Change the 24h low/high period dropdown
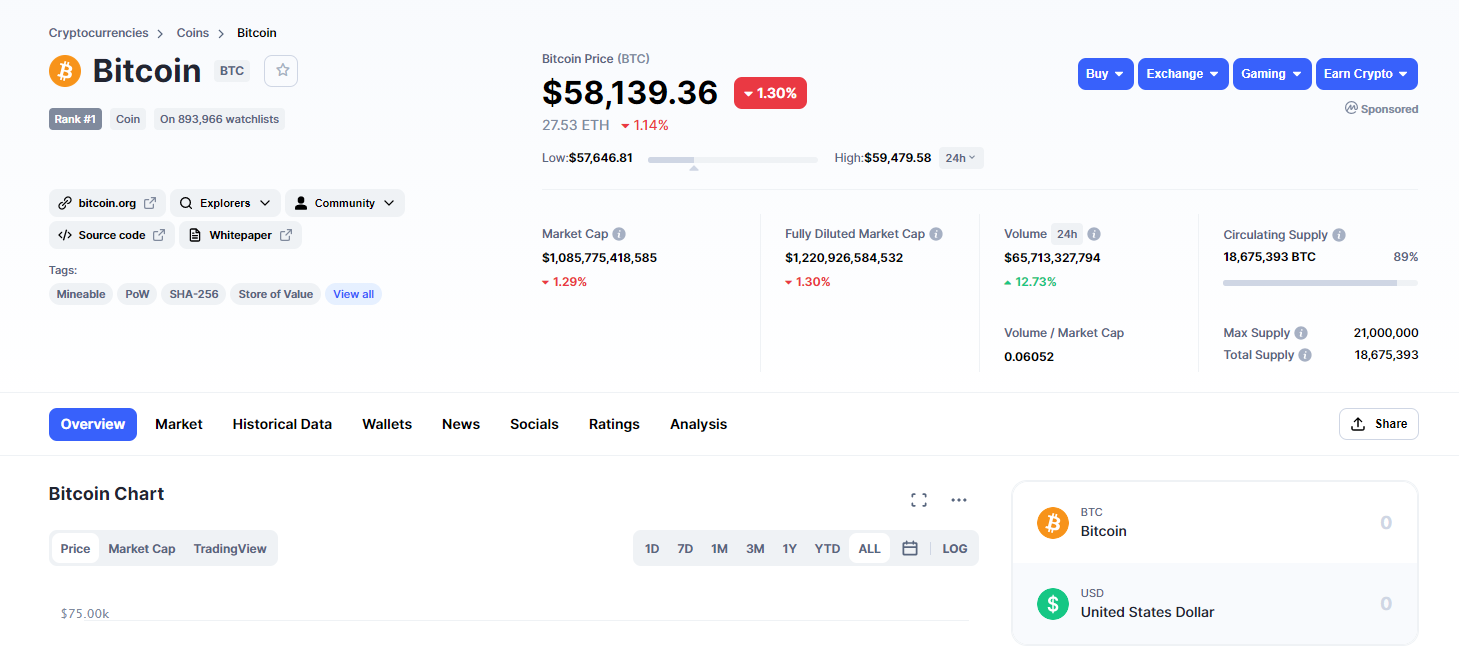Image resolution: width=1459 pixels, height=652 pixels. pyautogui.click(x=961, y=158)
